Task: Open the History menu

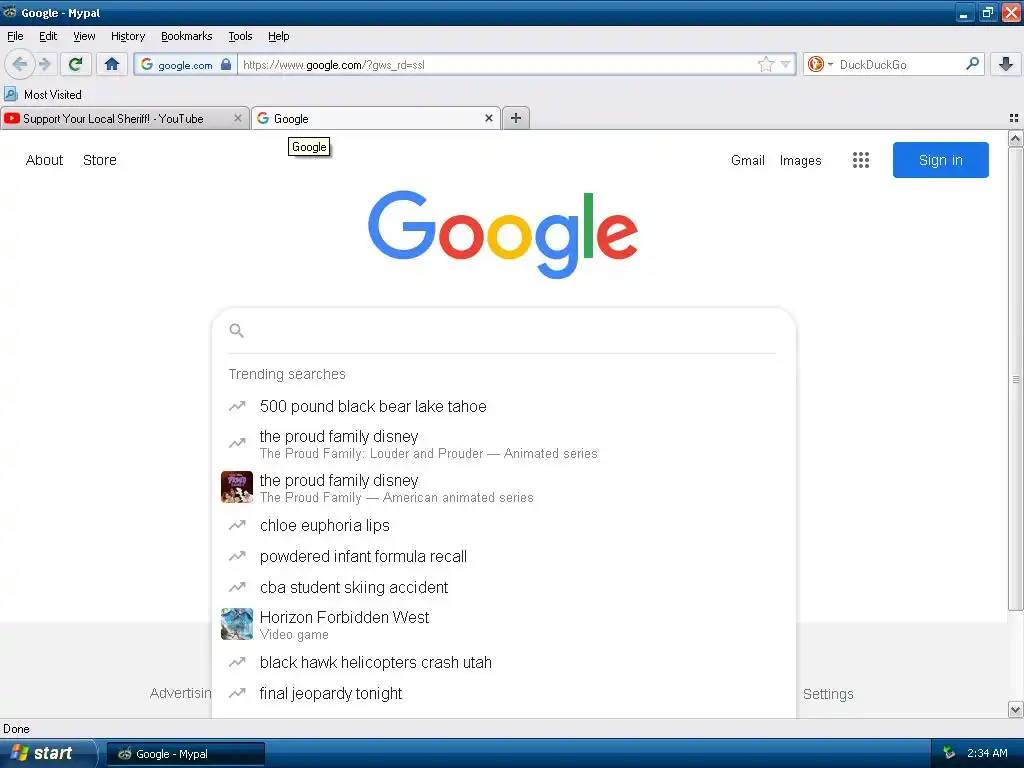Action: pos(128,36)
